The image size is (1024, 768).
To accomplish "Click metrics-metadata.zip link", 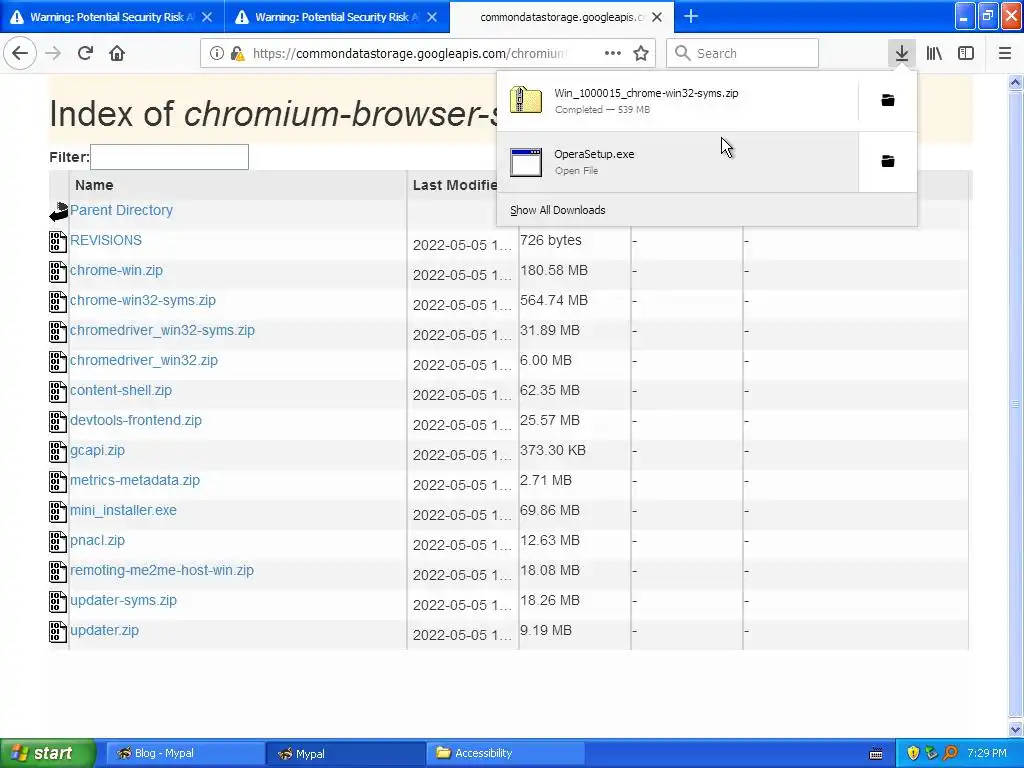I will pos(135,481).
